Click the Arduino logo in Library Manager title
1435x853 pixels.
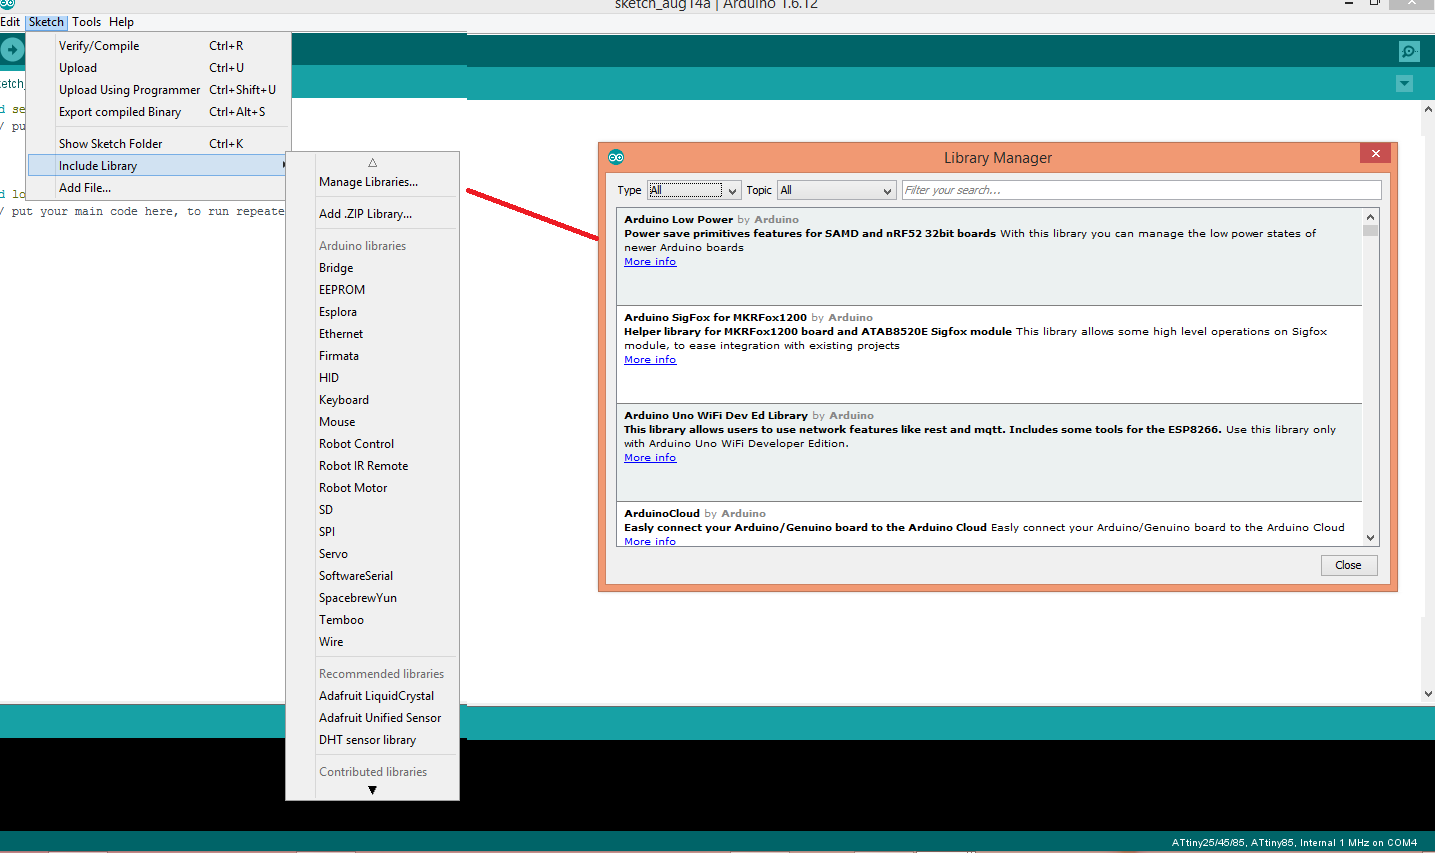(616, 157)
